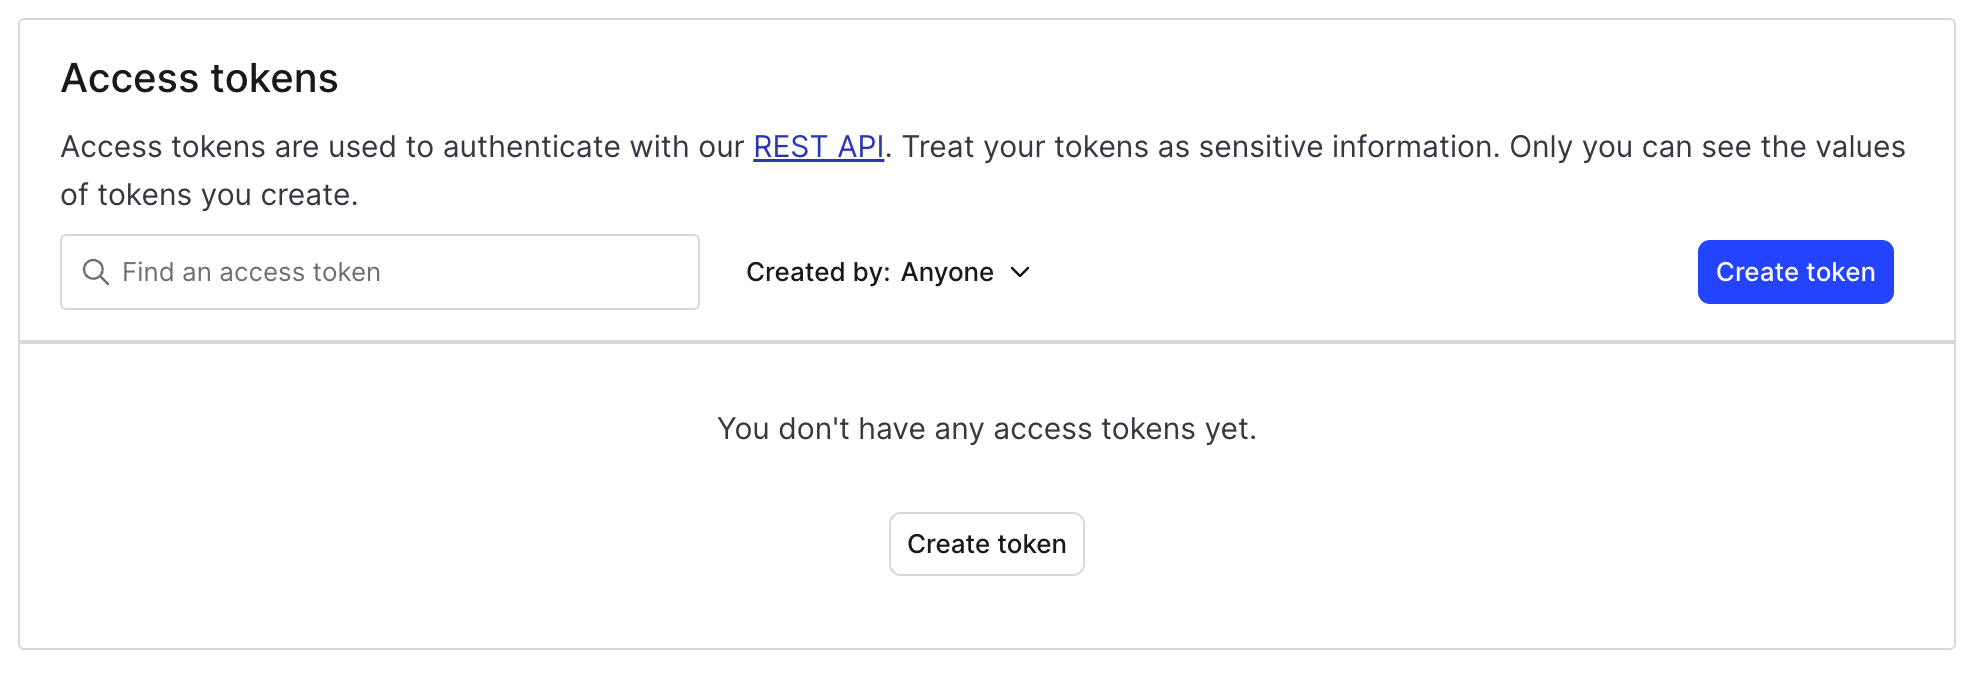The width and height of the screenshot is (1974, 674).
Task: Click the magnifying glass search icon
Action: 95,272
